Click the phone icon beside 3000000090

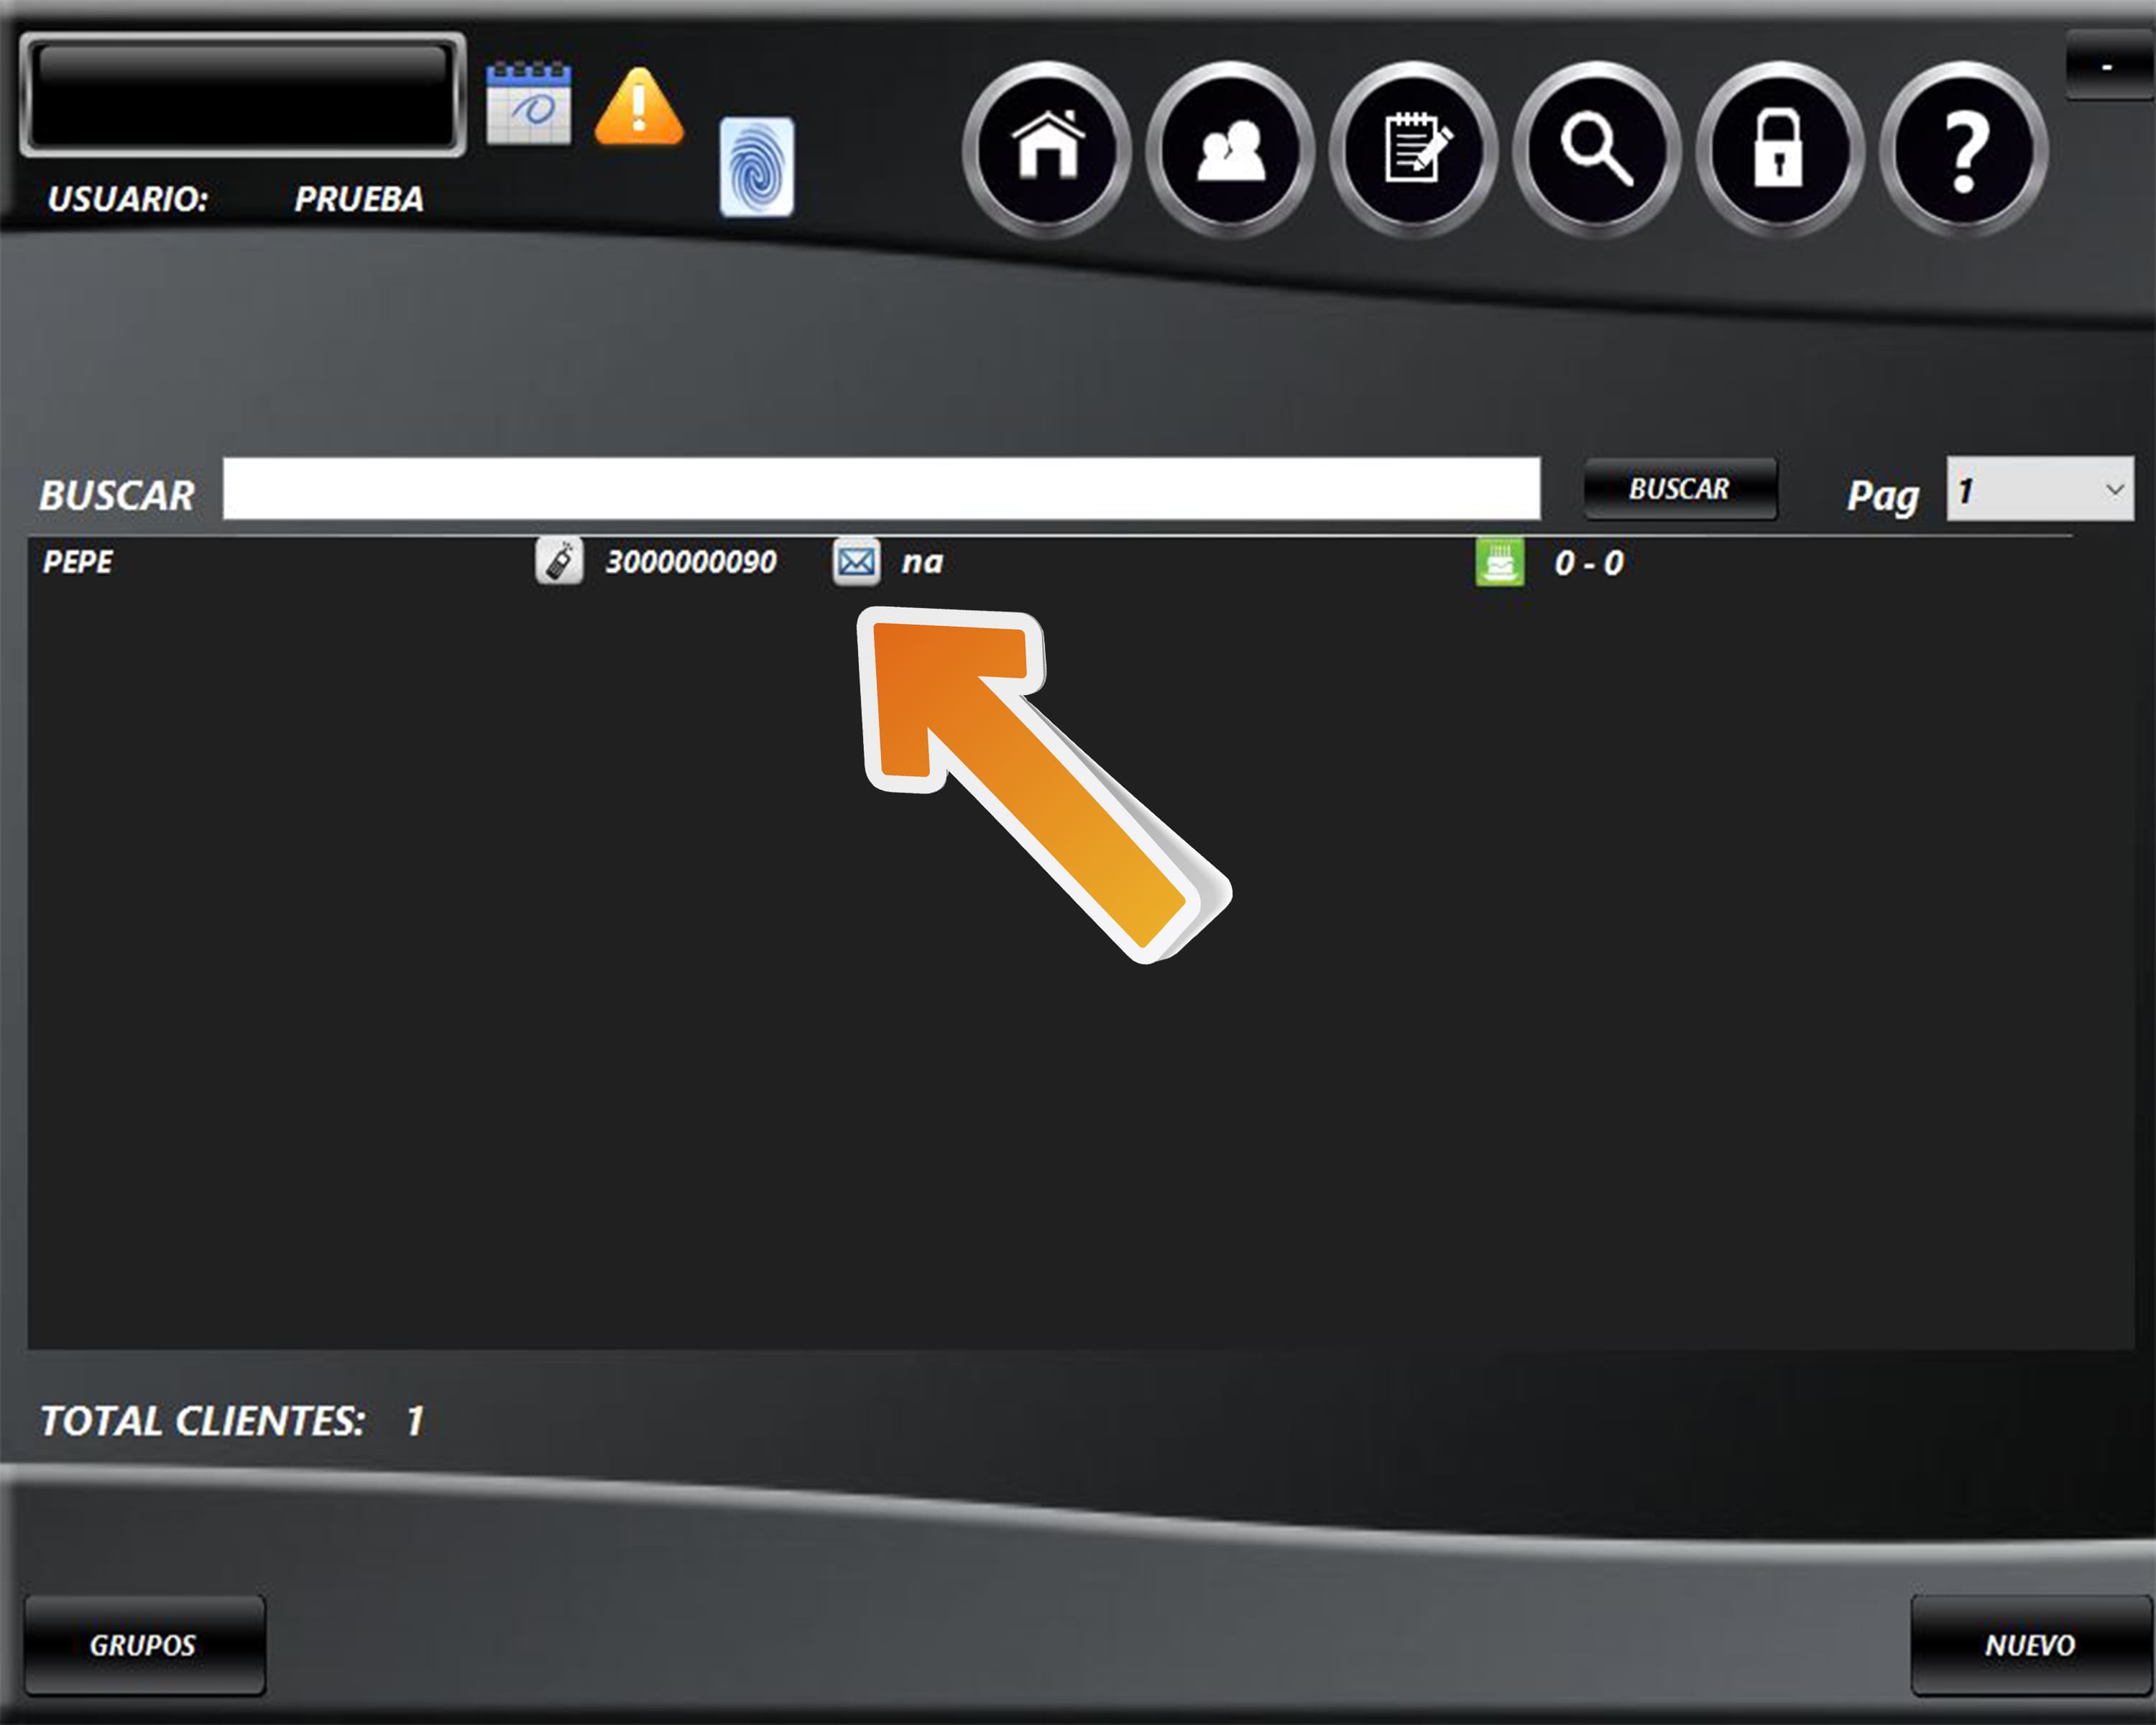click(559, 561)
